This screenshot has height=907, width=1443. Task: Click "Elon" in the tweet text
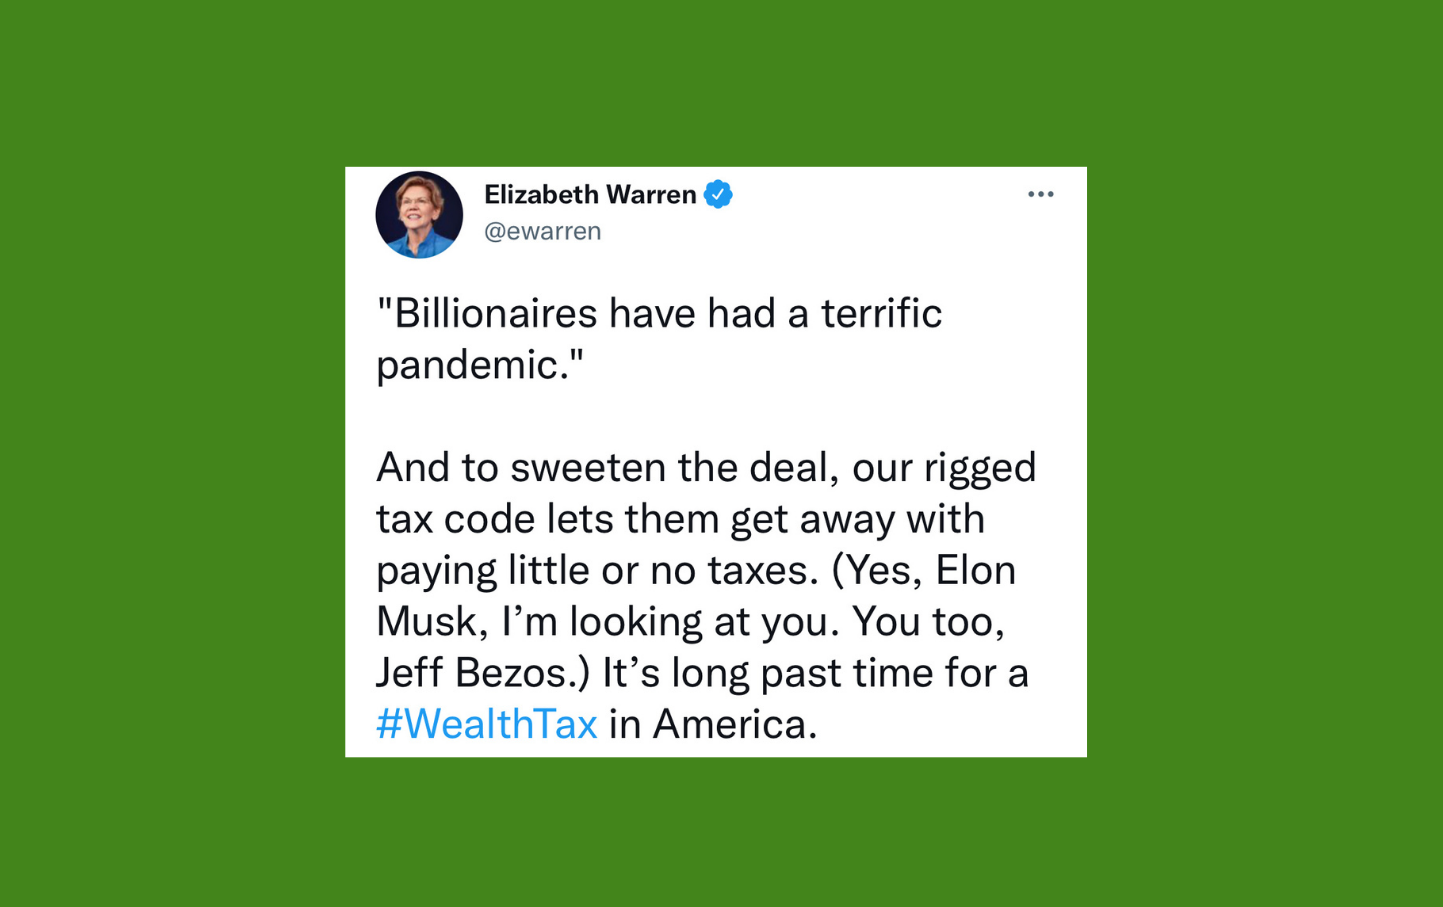pos(976,570)
